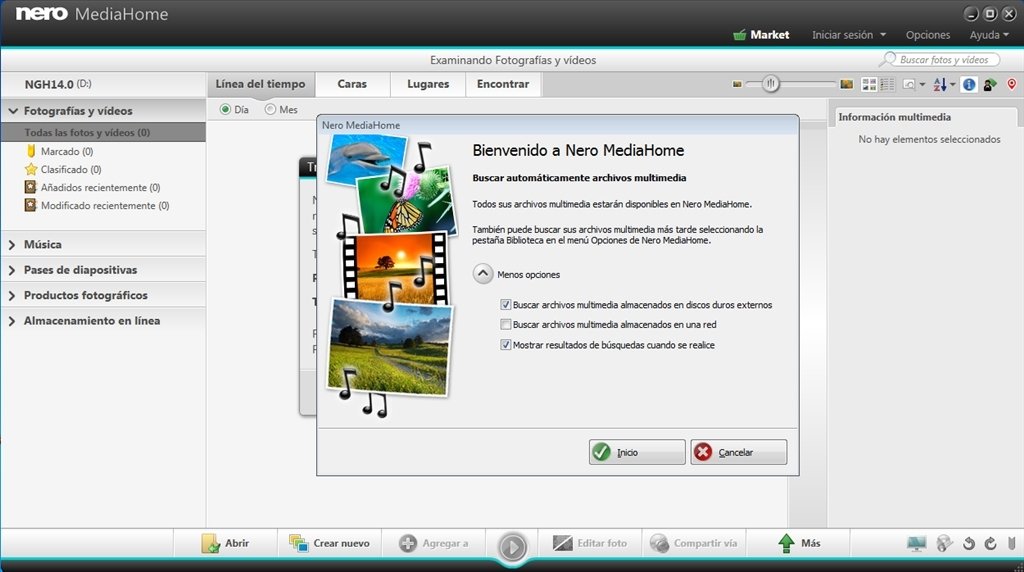The width and height of the screenshot is (1024, 572).
Task: Open the Opciones menu
Action: click(x=927, y=35)
